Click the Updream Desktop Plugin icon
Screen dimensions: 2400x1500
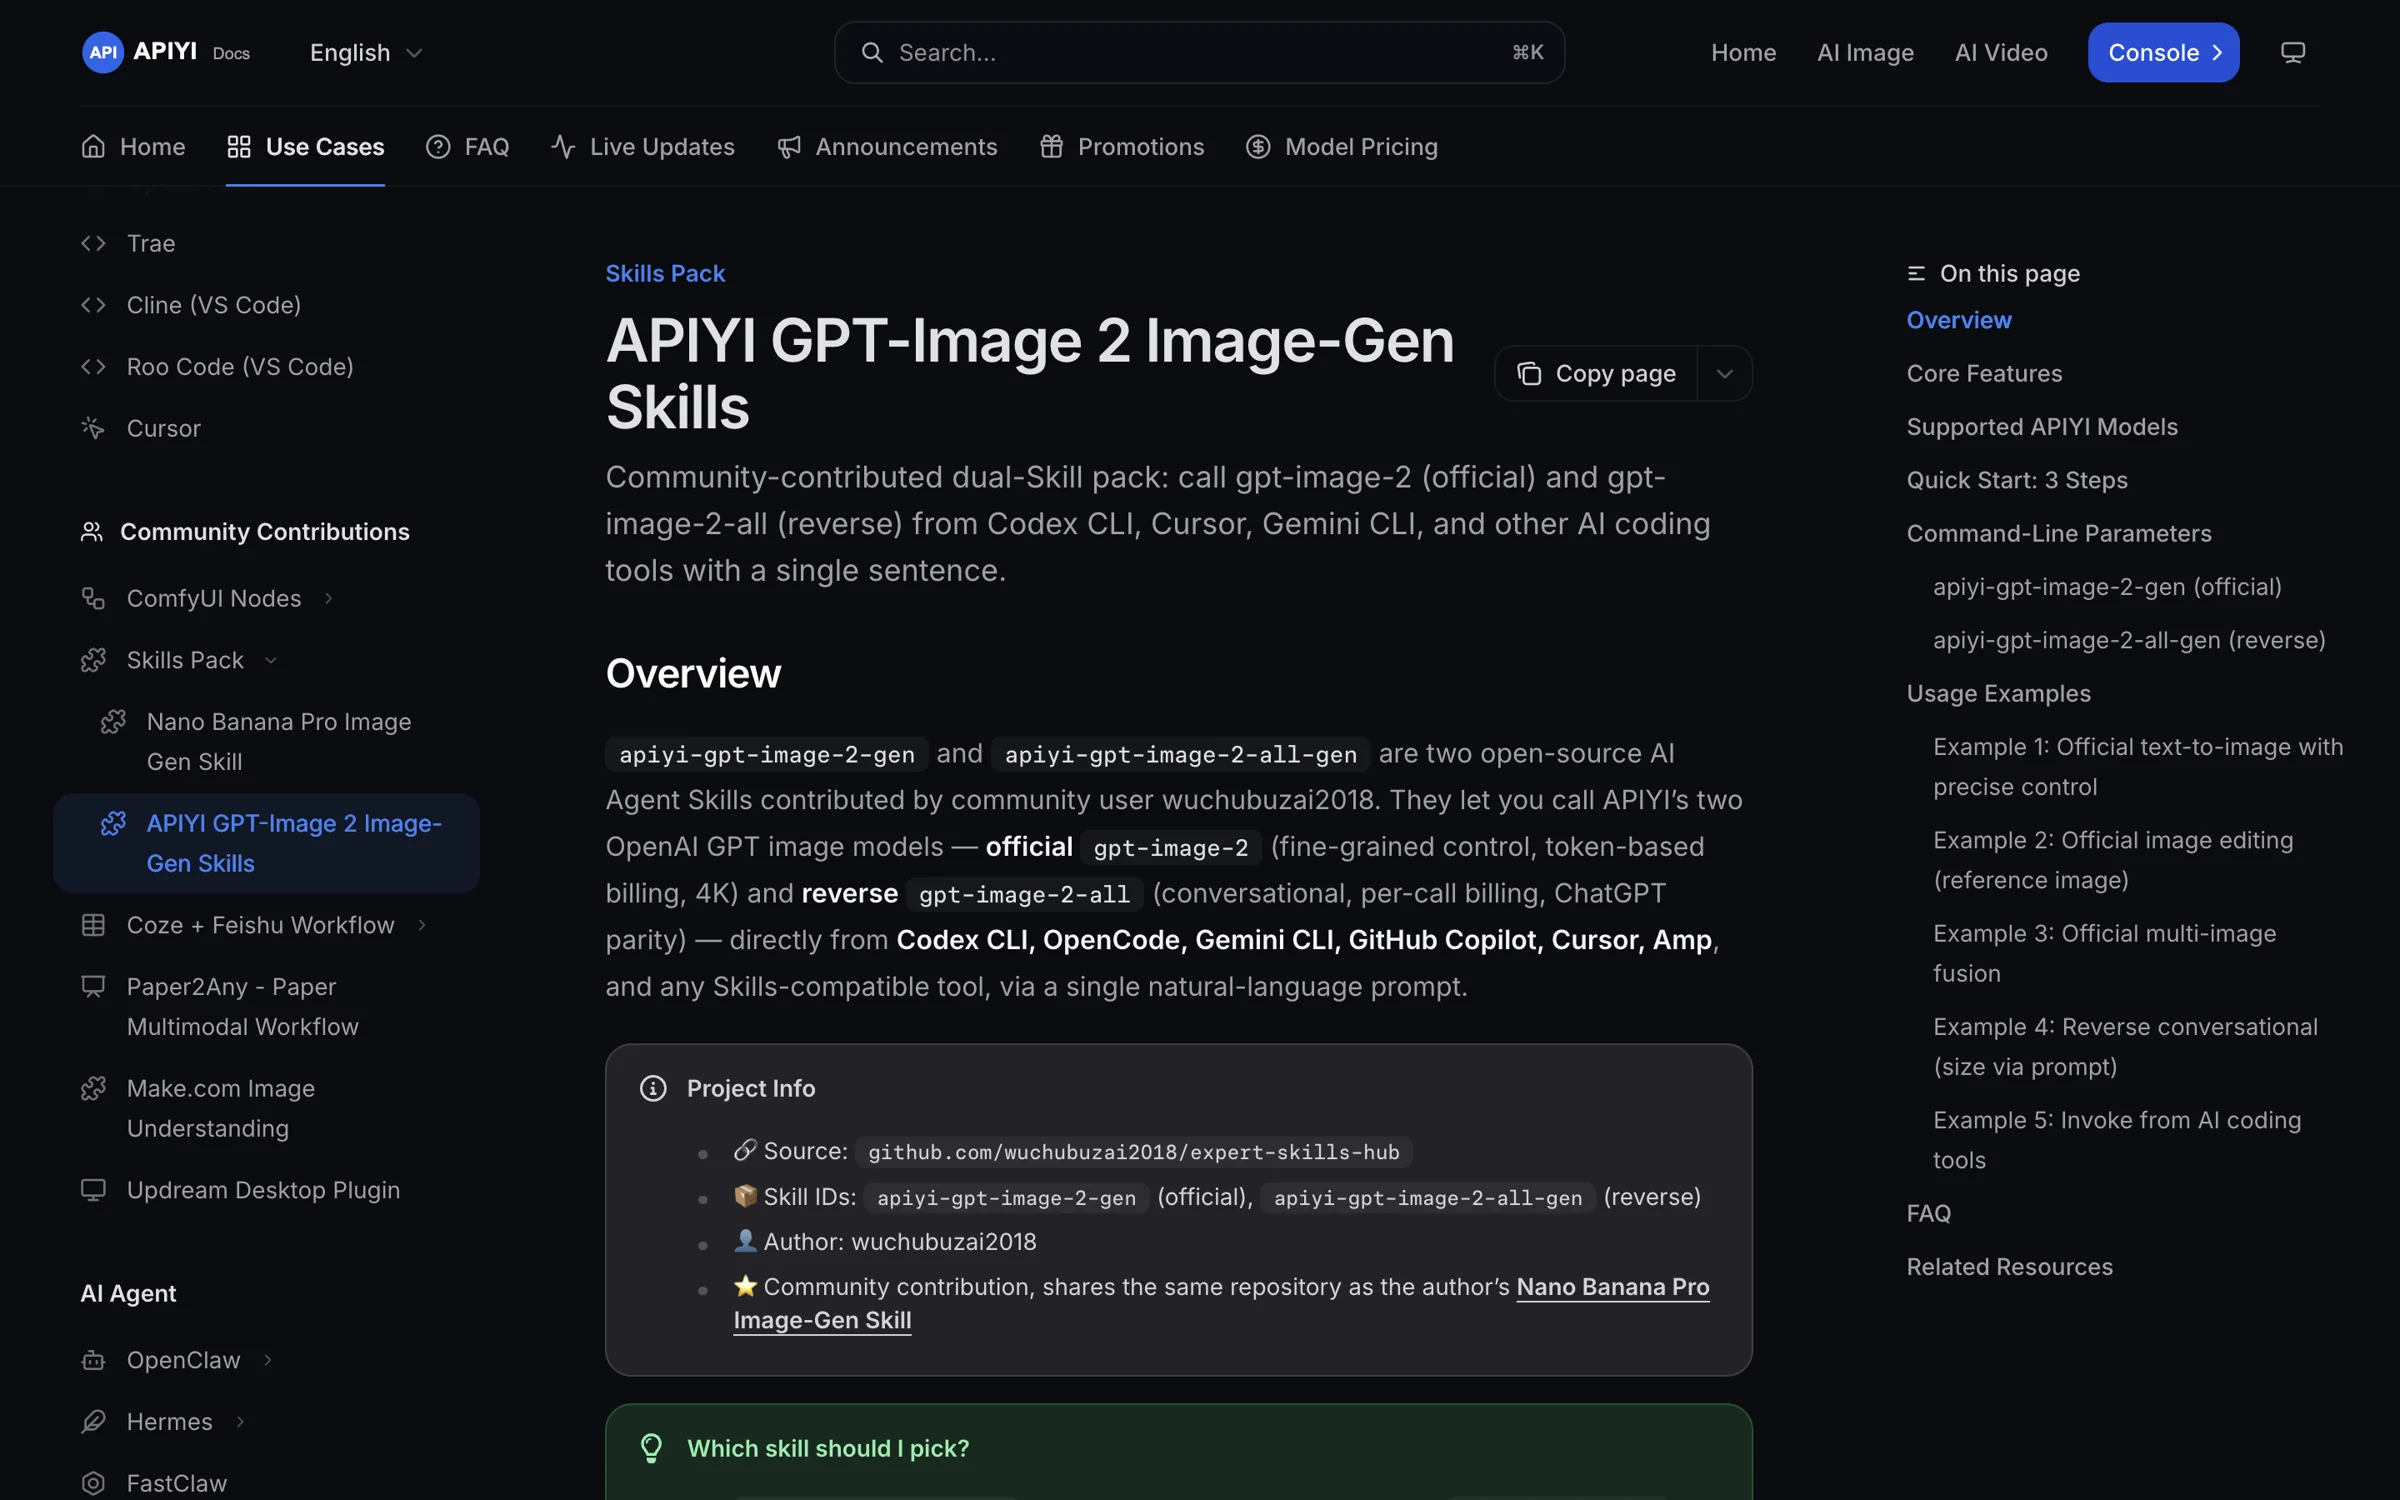[x=93, y=1190]
